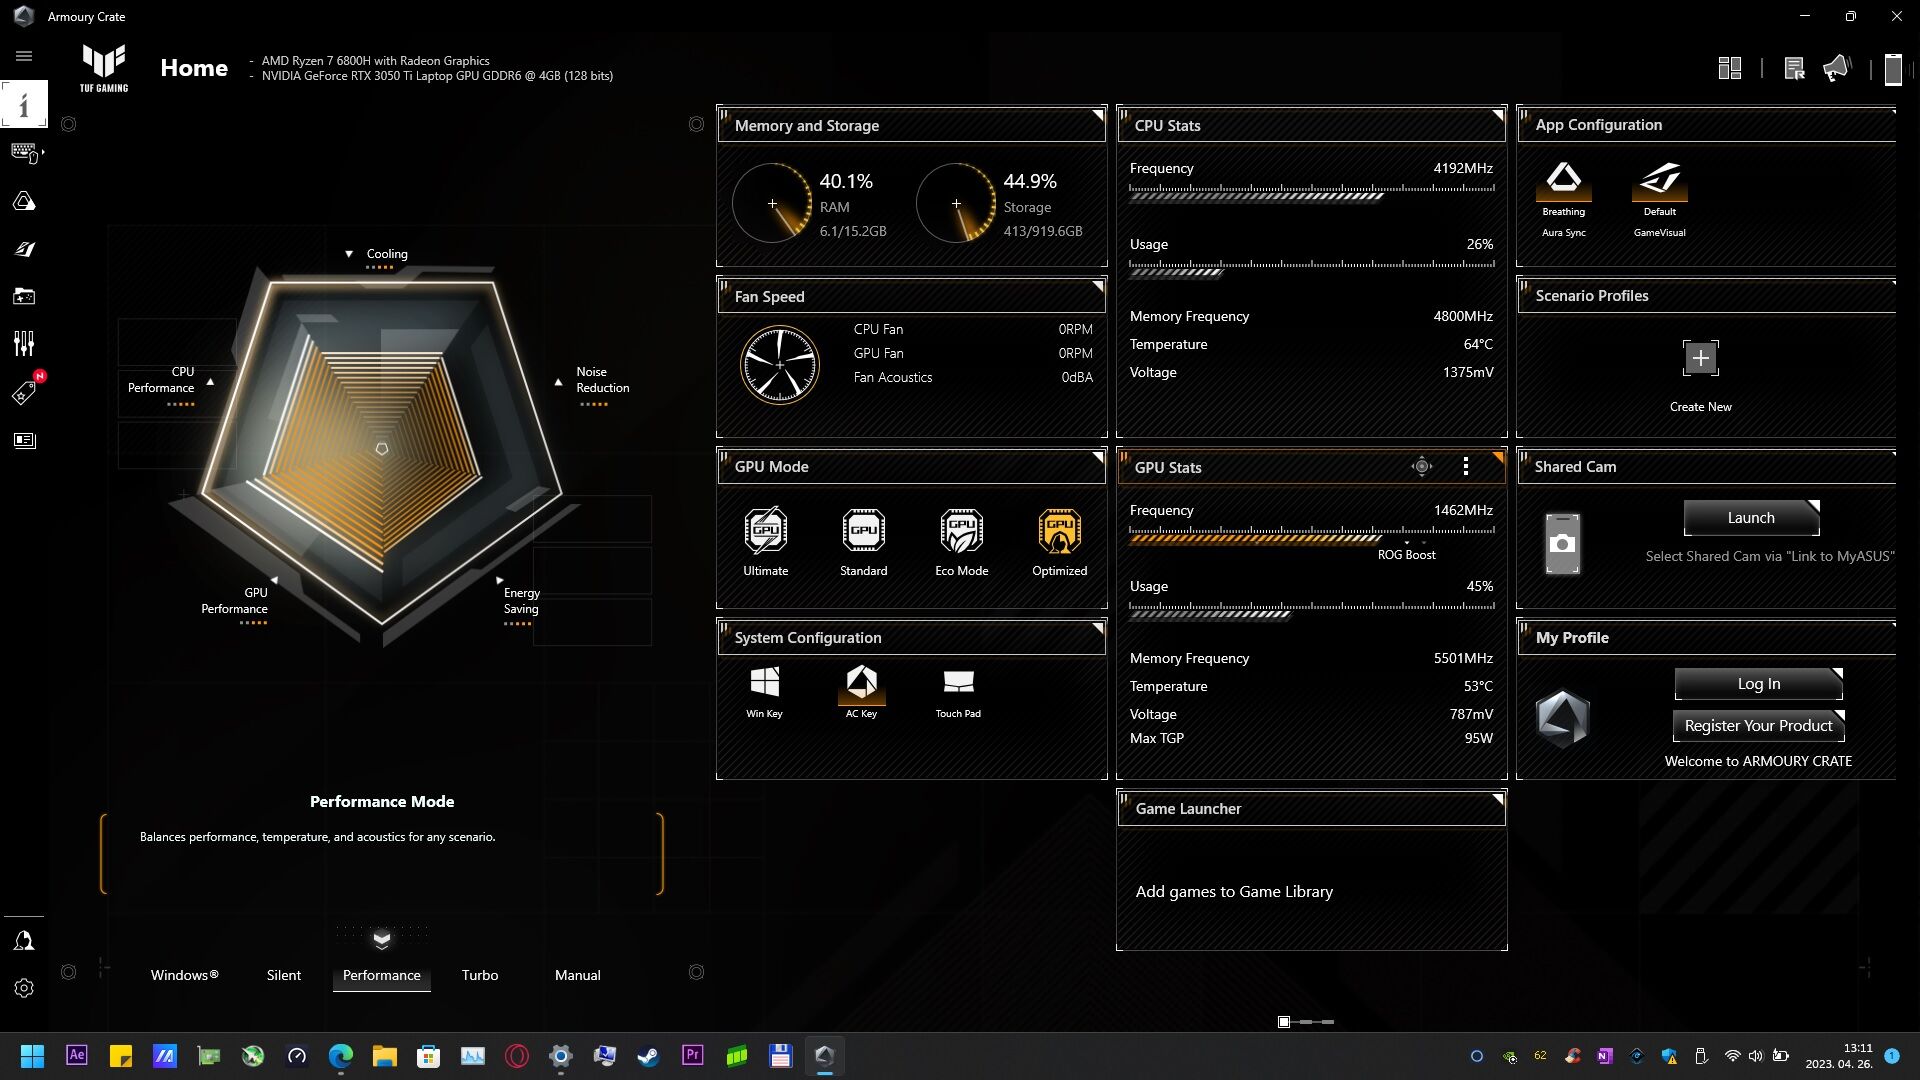This screenshot has height=1080, width=1920.
Task: Click the dashboard layout icon in top bar
Action: click(1730, 68)
